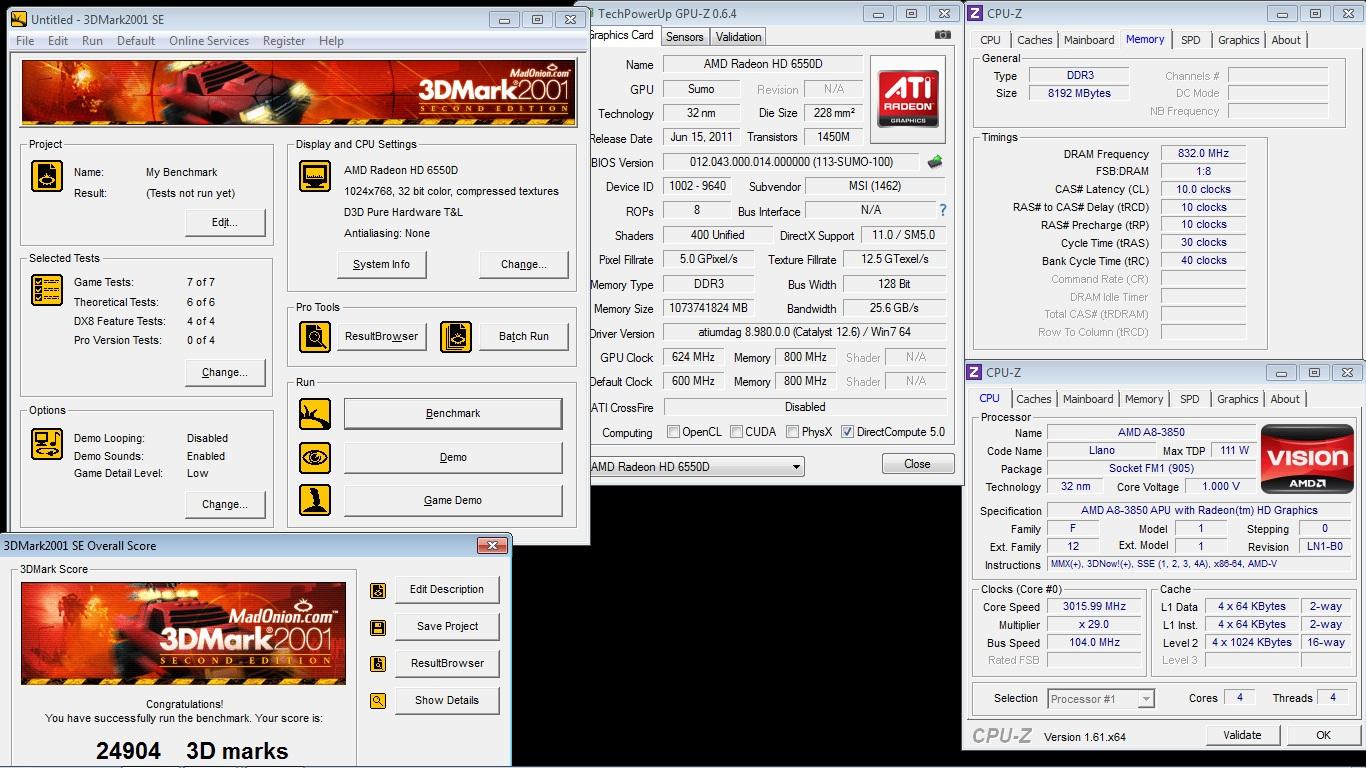Click the Edit... button in Project section

[x=225, y=222]
